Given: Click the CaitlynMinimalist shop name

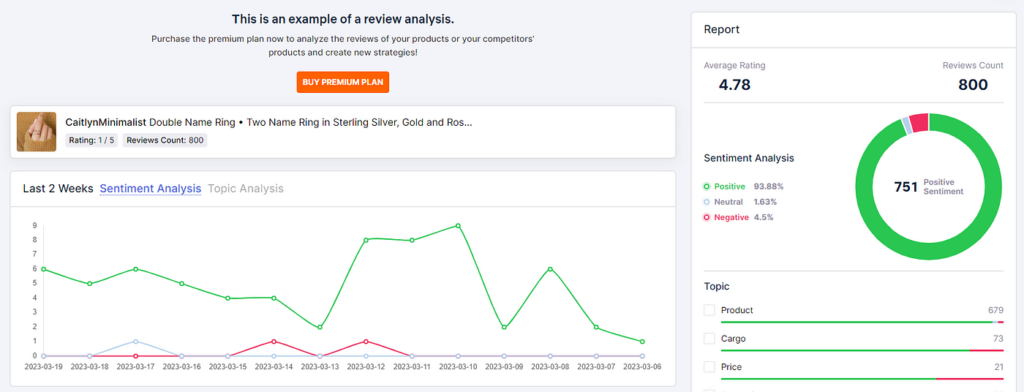Looking at the screenshot, I should coord(106,122).
